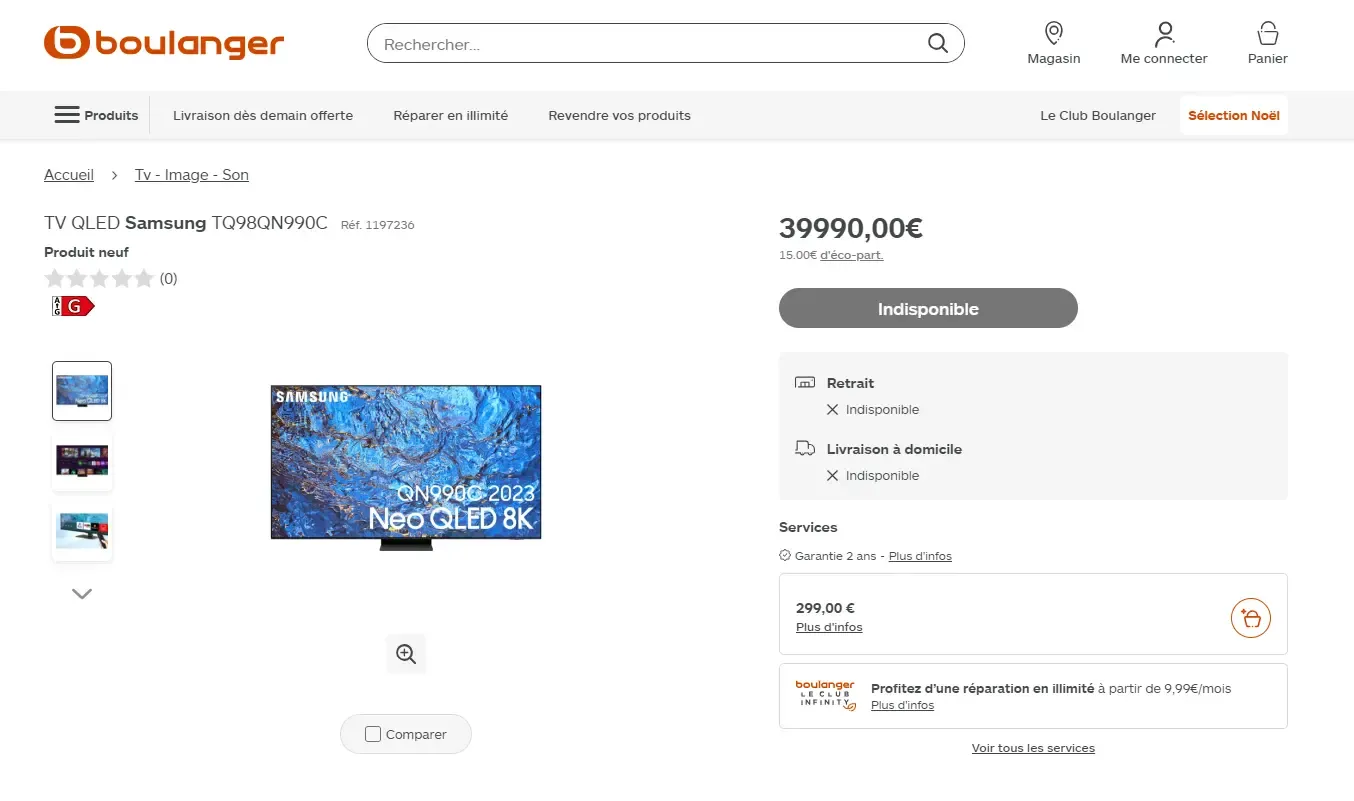Open Sélection Noël tab

(1233, 115)
